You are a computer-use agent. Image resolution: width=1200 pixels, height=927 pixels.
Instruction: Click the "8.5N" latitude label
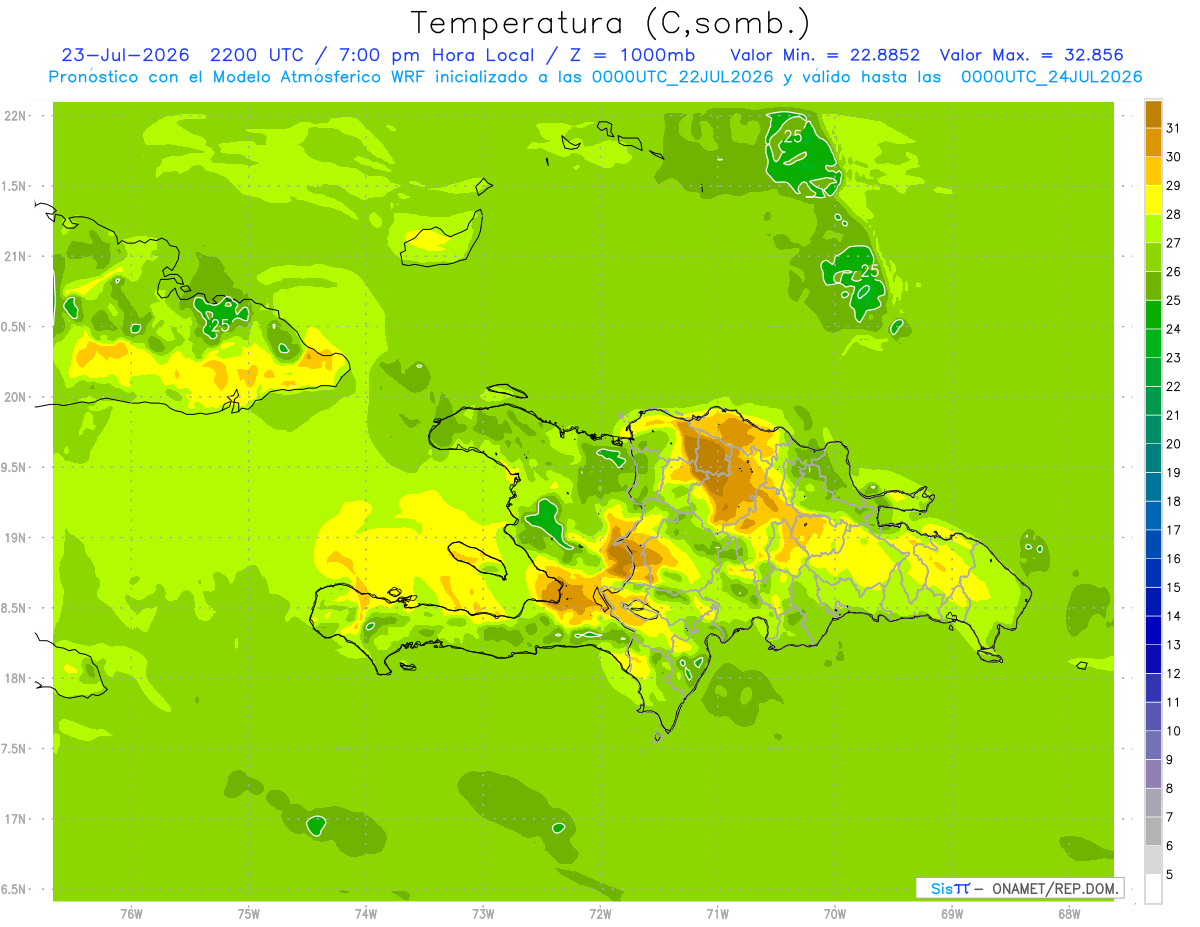(x=15, y=608)
